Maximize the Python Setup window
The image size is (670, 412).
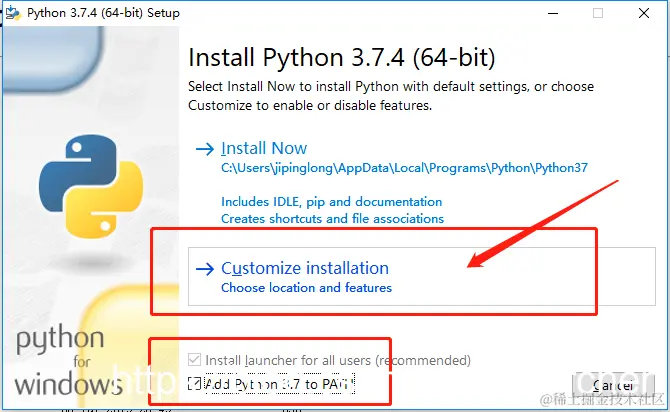point(598,13)
